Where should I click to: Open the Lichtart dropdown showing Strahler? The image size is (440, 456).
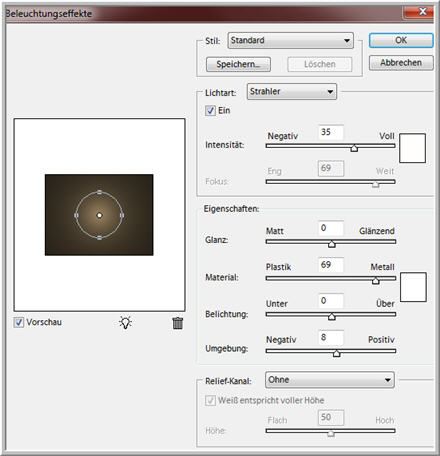click(x=292, y=92)
